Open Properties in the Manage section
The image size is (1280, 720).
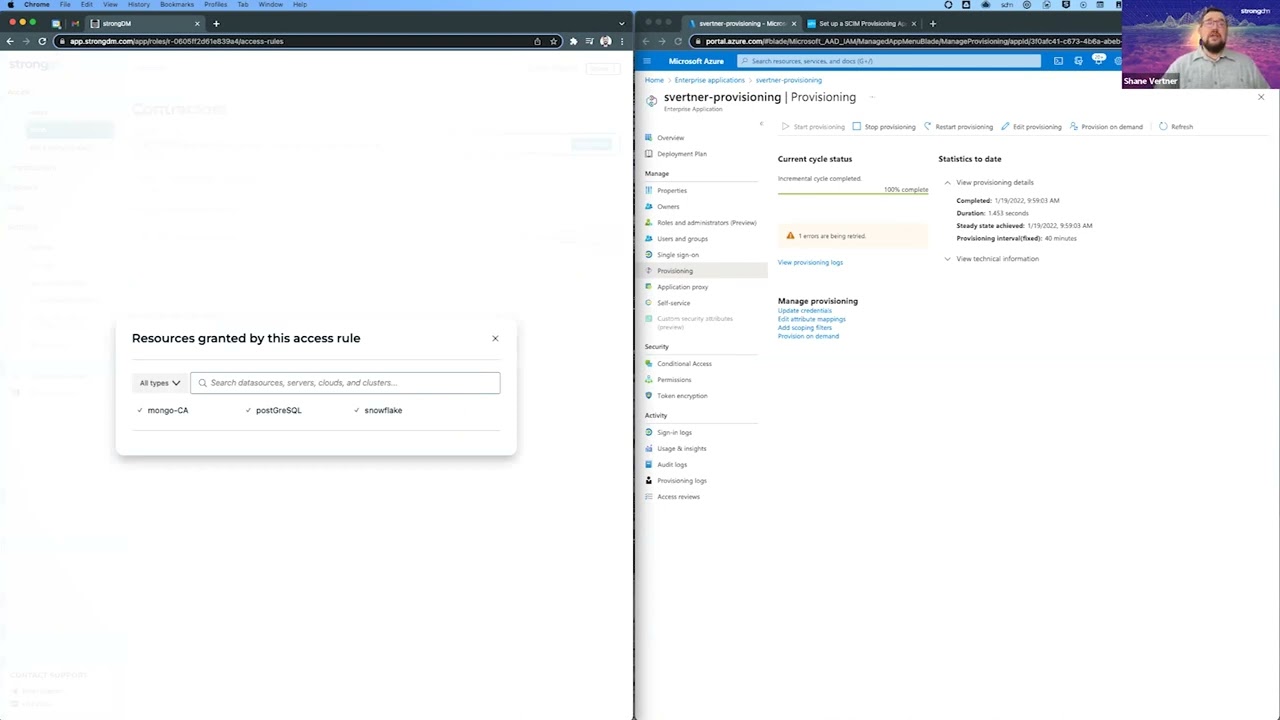(x=671, y=190)
